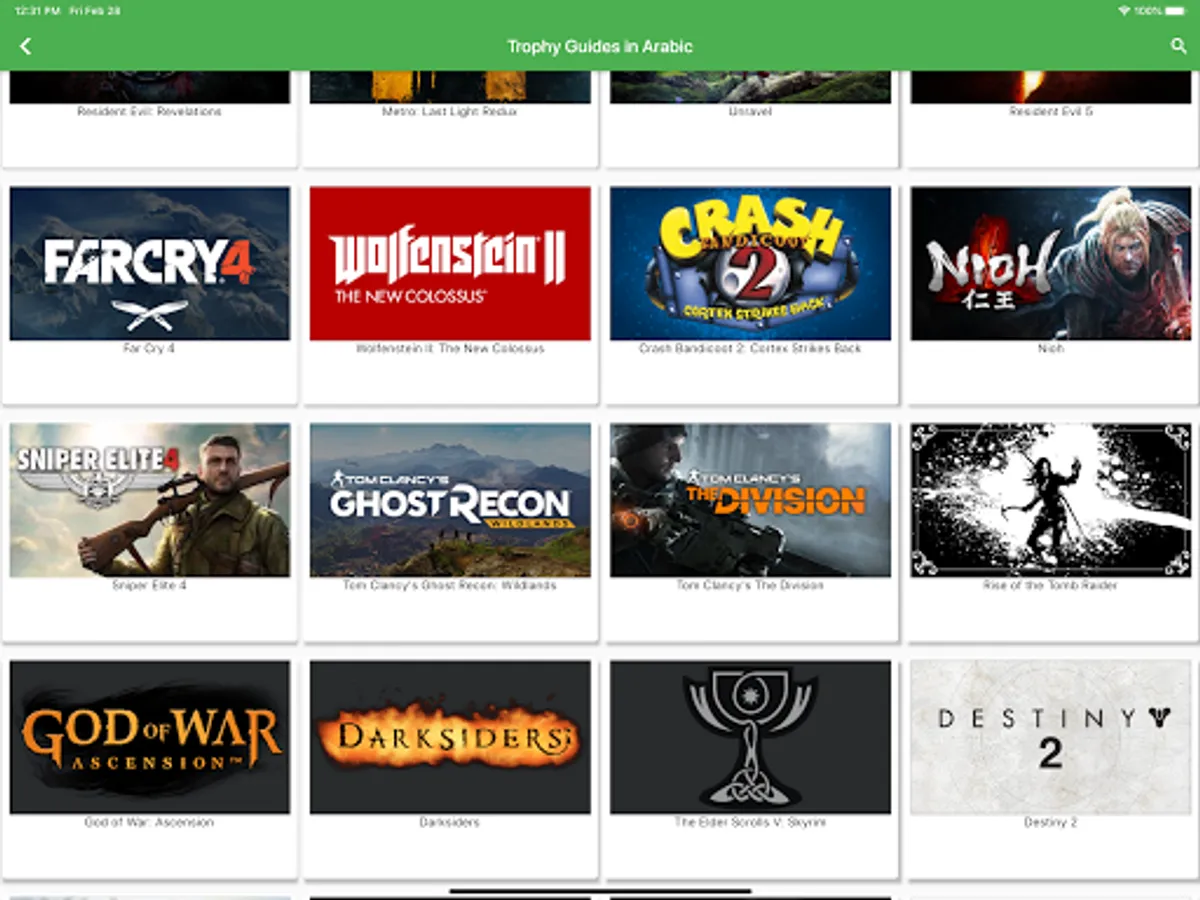Screen dimensions: 1200x900
Task: Open search with the magnifier icon
Action: click(1178, 46)
